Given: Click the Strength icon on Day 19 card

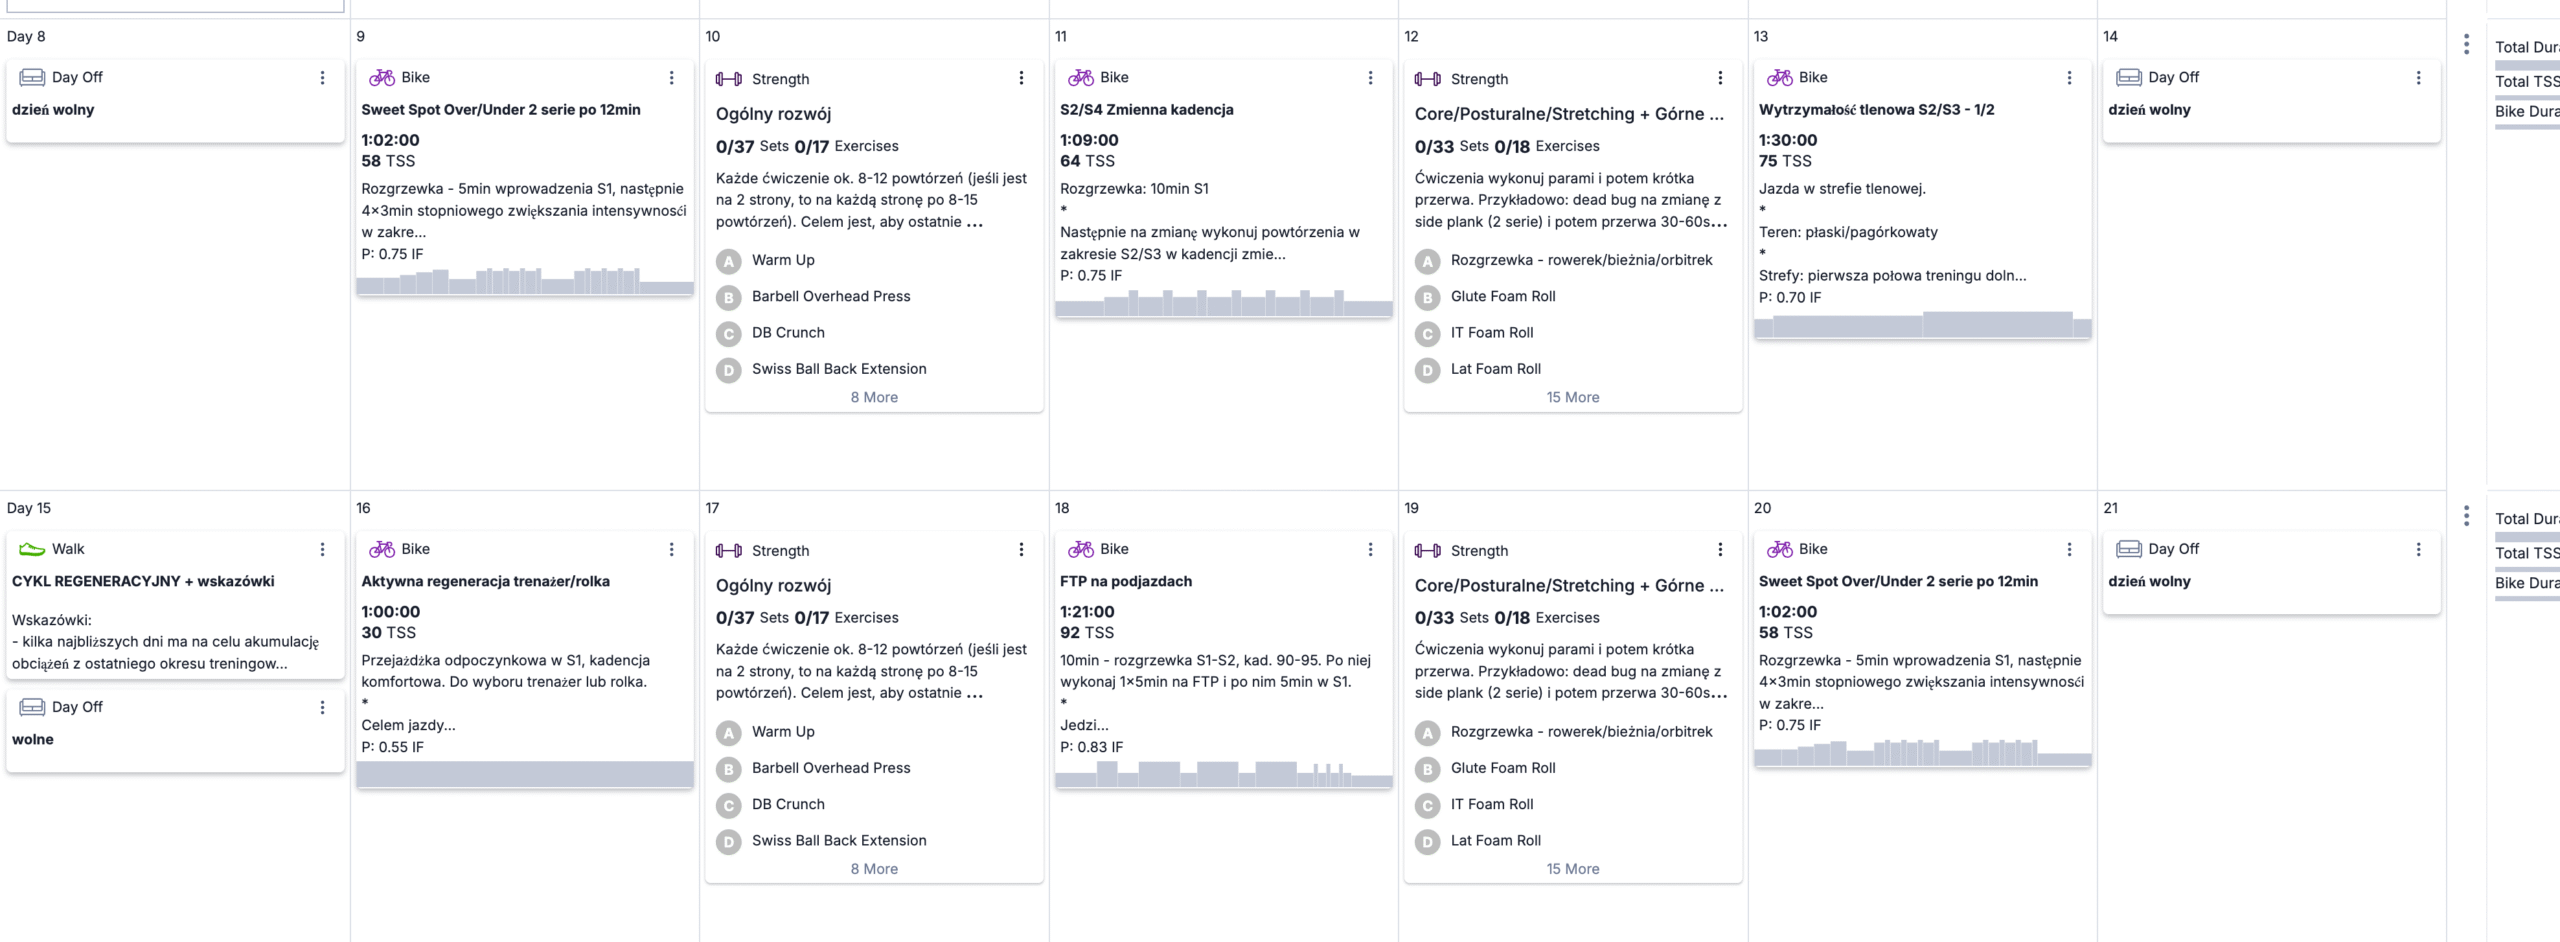Looking at the screenshot, I should click(x=1428, y=551).
